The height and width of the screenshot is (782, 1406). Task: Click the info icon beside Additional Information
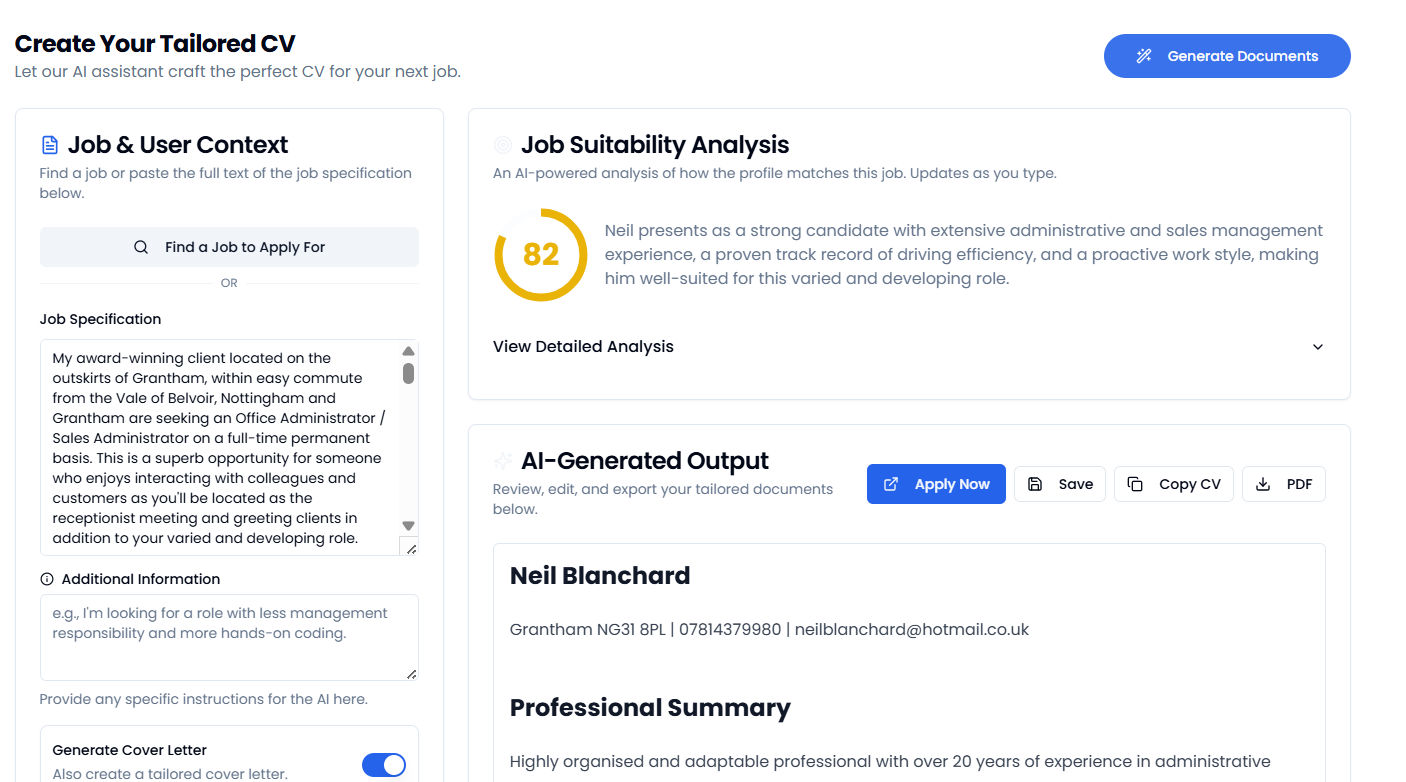(47, 578)
